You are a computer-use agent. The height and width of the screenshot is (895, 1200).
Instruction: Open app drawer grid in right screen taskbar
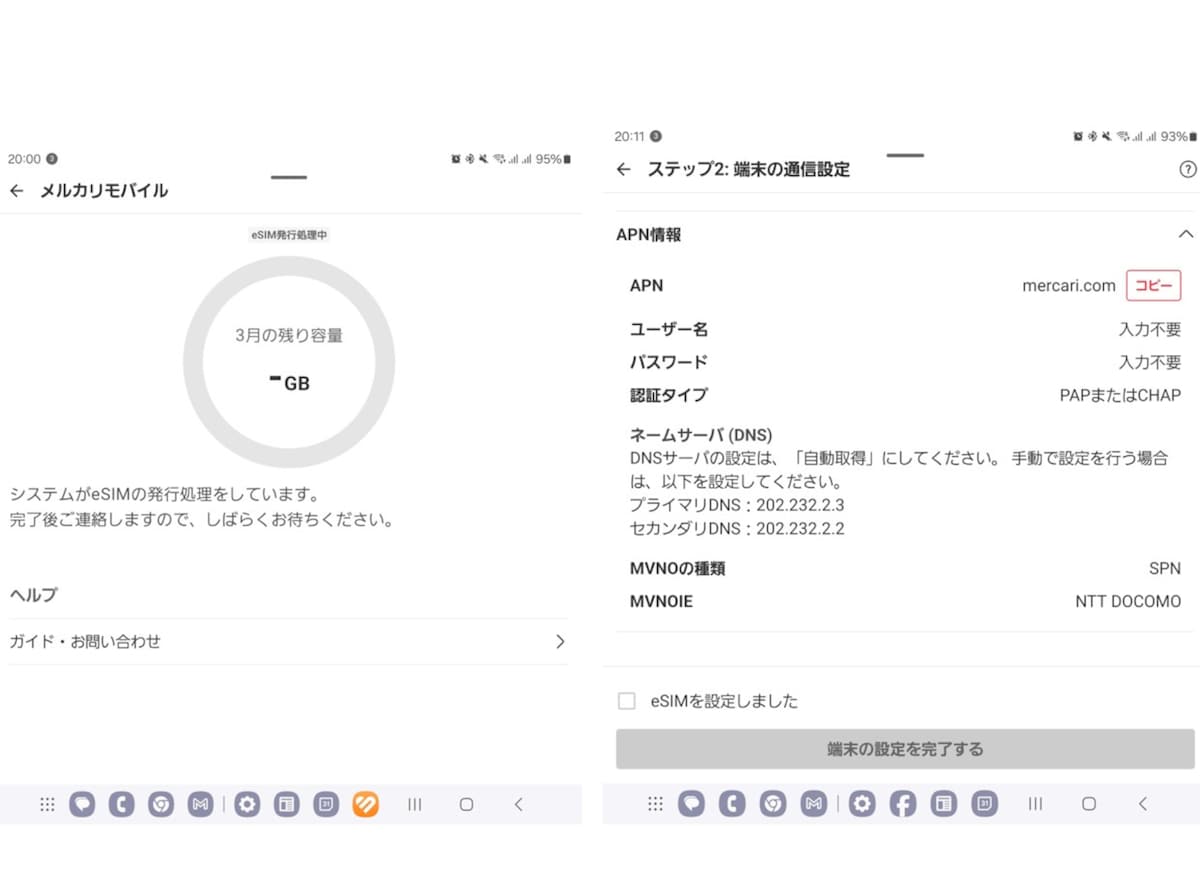[655, 804]
